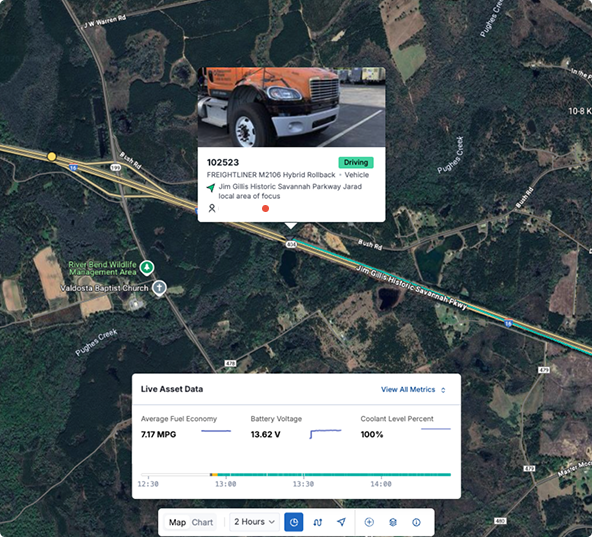Click the info circle icon in toolbar
Viewport: 592px width, 537px height.
point(416,522)
